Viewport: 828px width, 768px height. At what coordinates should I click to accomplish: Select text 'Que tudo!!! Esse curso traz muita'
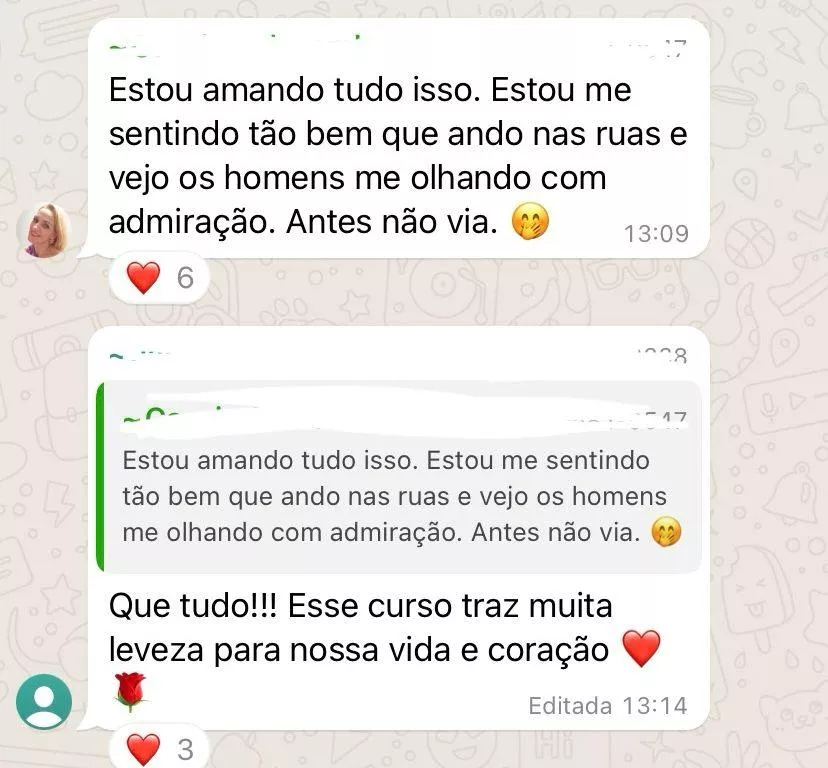pyautogui.click(x=361, y=605)
